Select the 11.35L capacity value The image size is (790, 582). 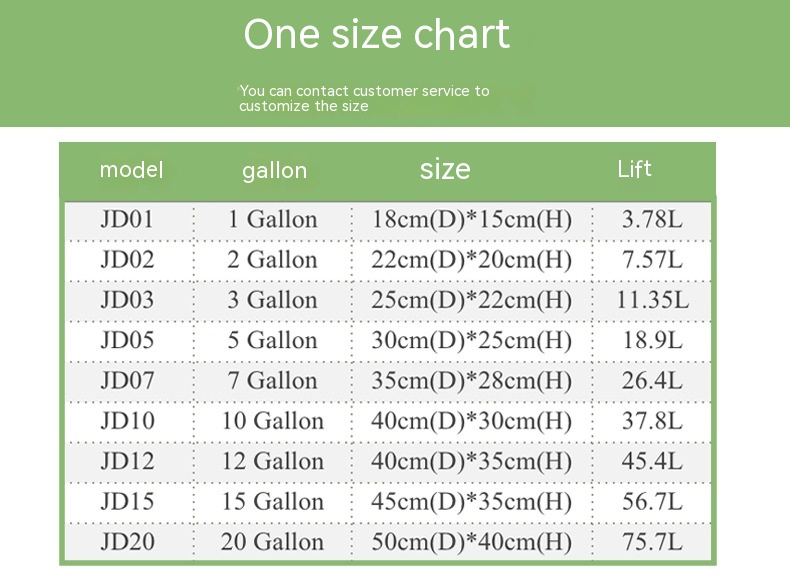click(652, 300)
